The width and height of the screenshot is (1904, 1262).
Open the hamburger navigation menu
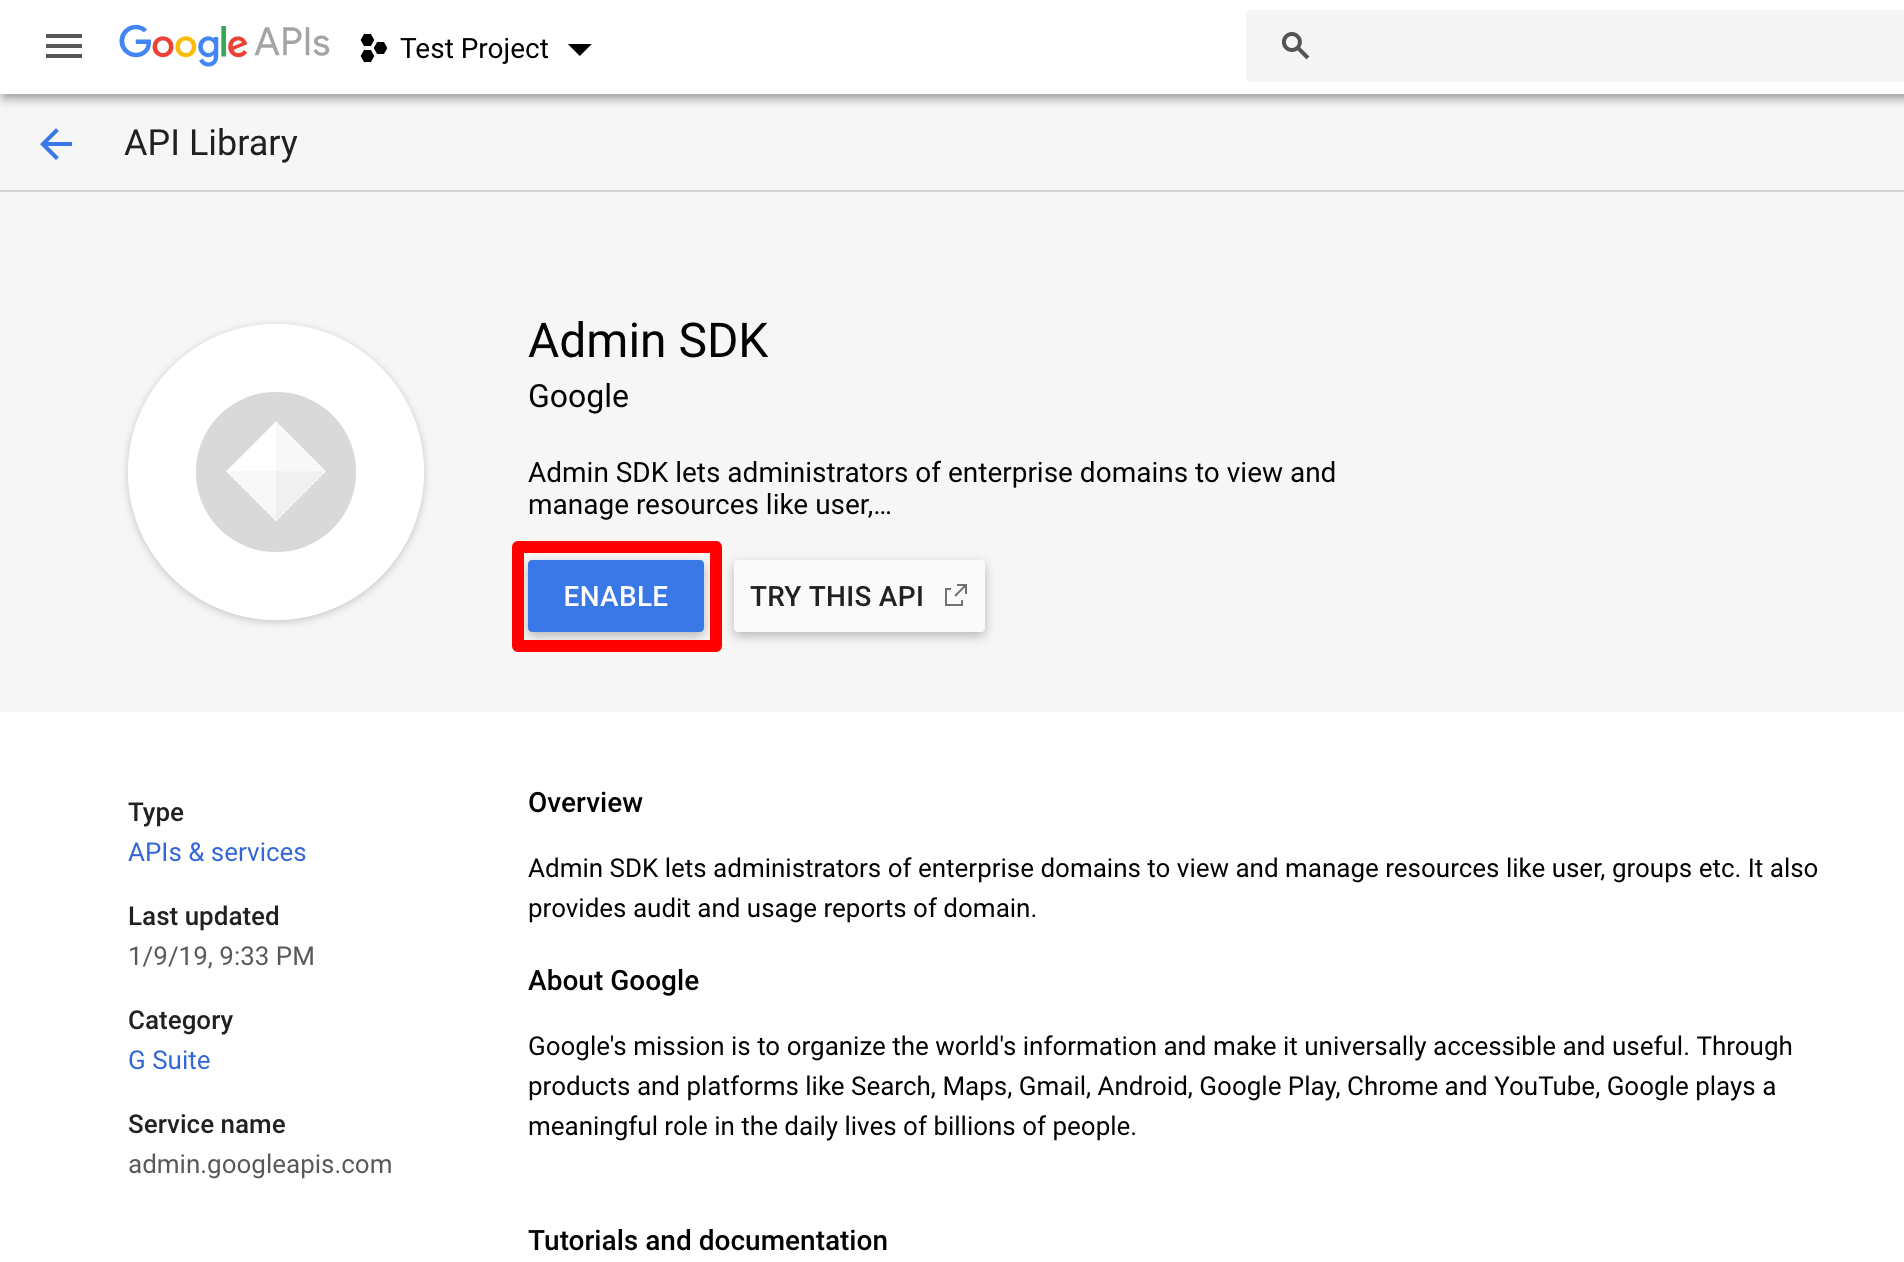64,46
